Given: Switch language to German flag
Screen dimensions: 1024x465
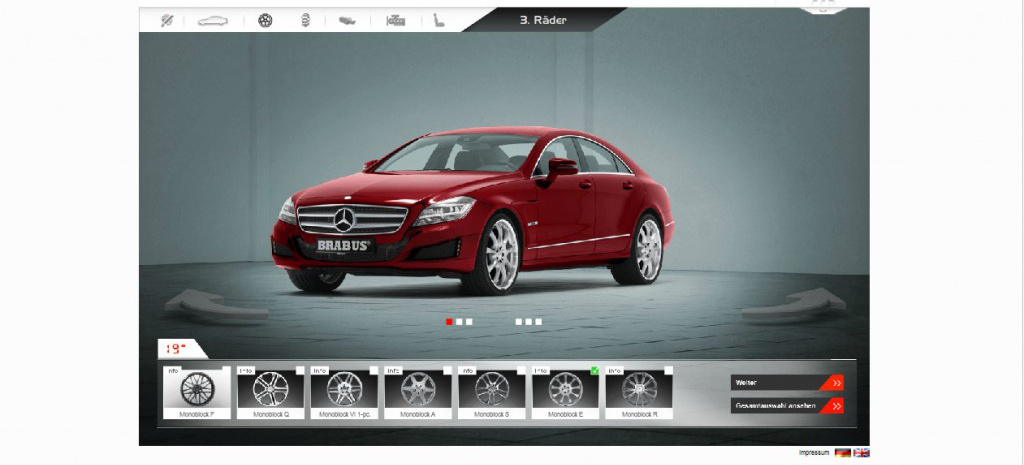Looking at the screenshot, I should (x=842, y=453).
